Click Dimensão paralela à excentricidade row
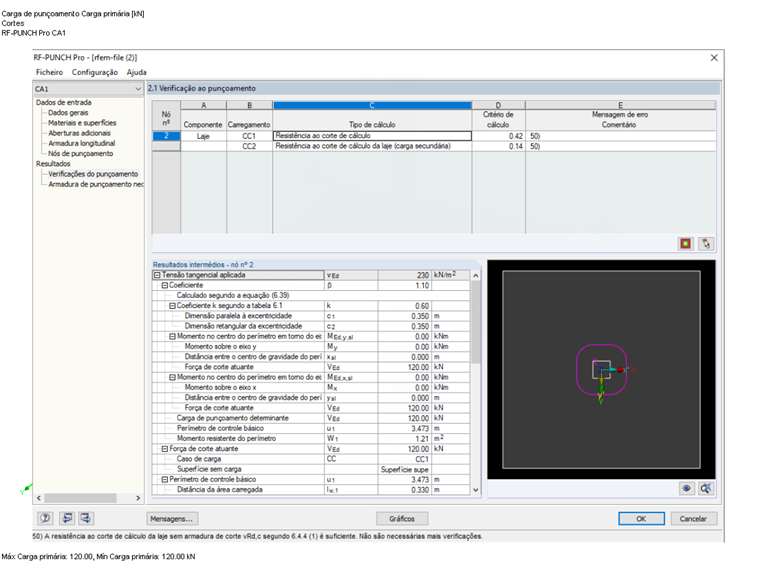 coord(311,316)
